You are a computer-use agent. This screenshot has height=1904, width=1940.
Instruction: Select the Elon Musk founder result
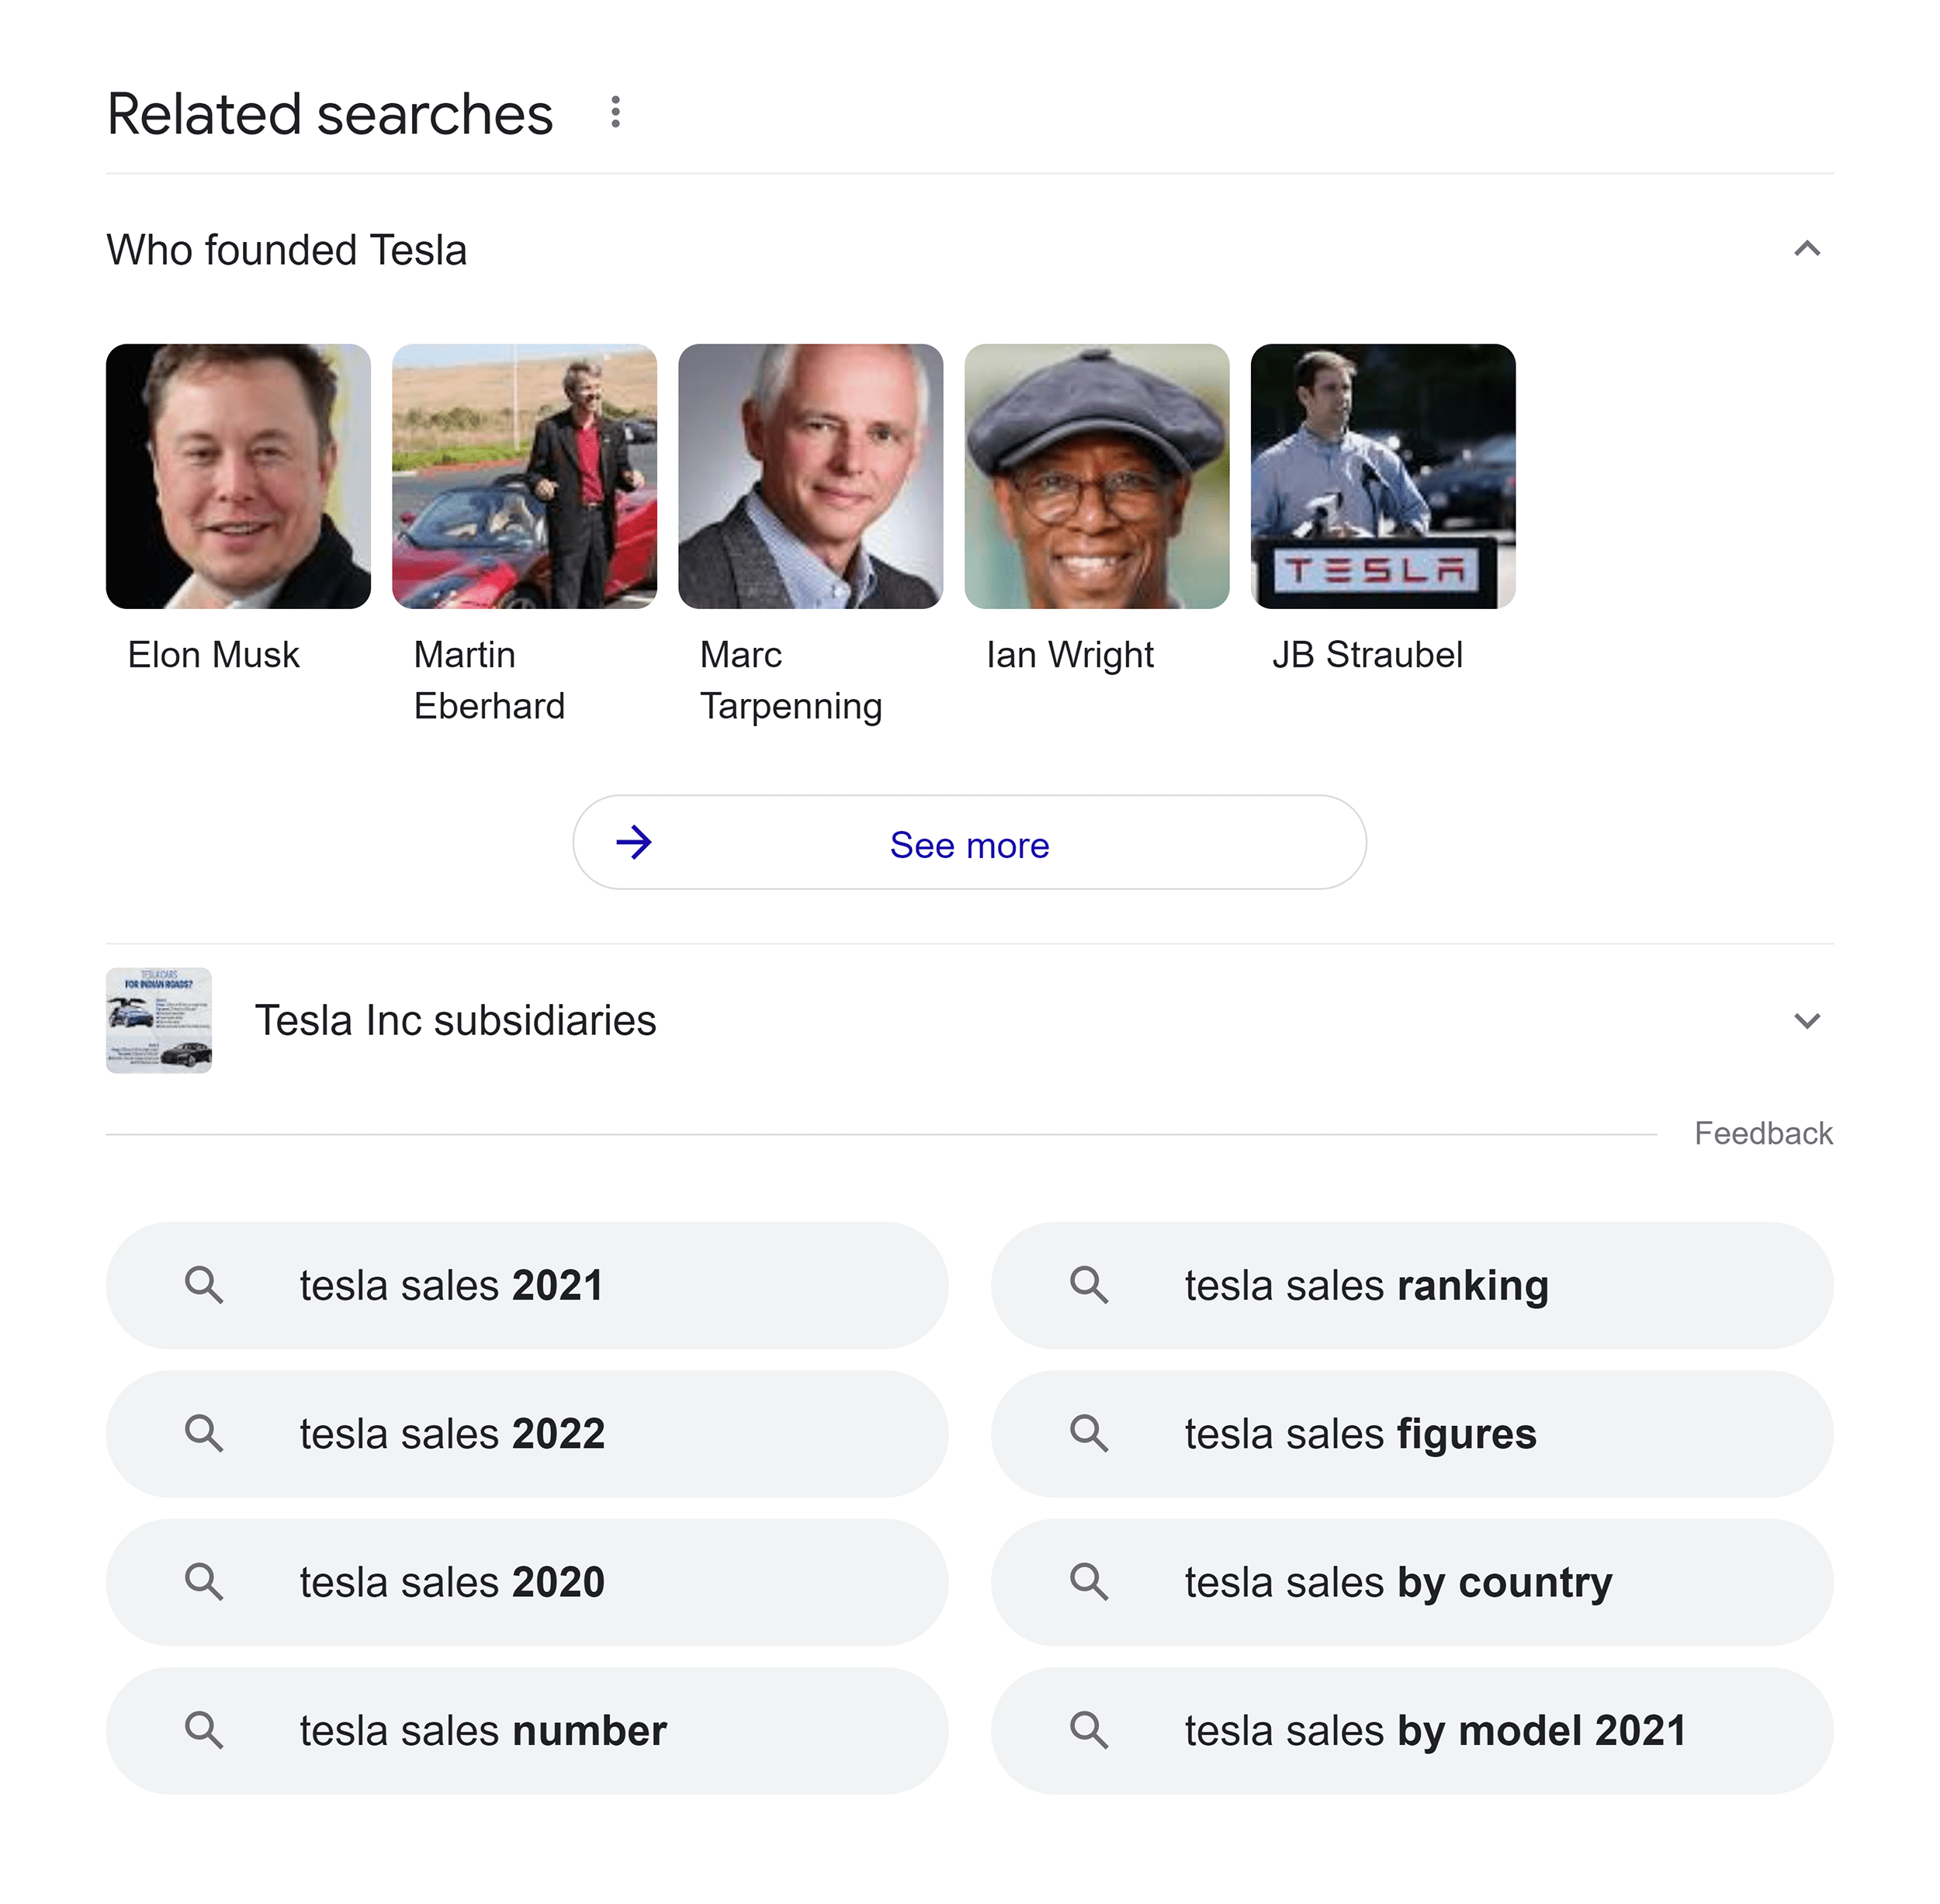coord(238,476)
